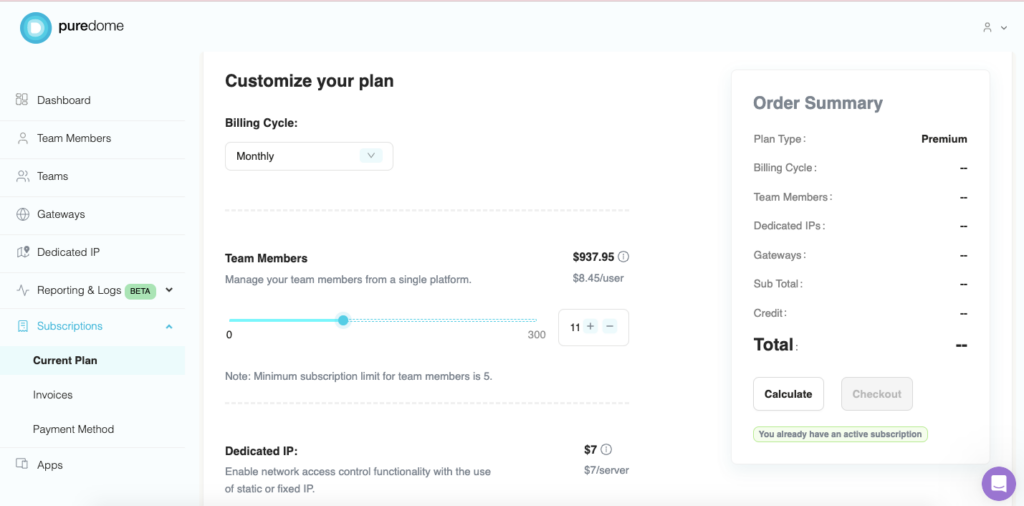Open the user account menu

994,28
